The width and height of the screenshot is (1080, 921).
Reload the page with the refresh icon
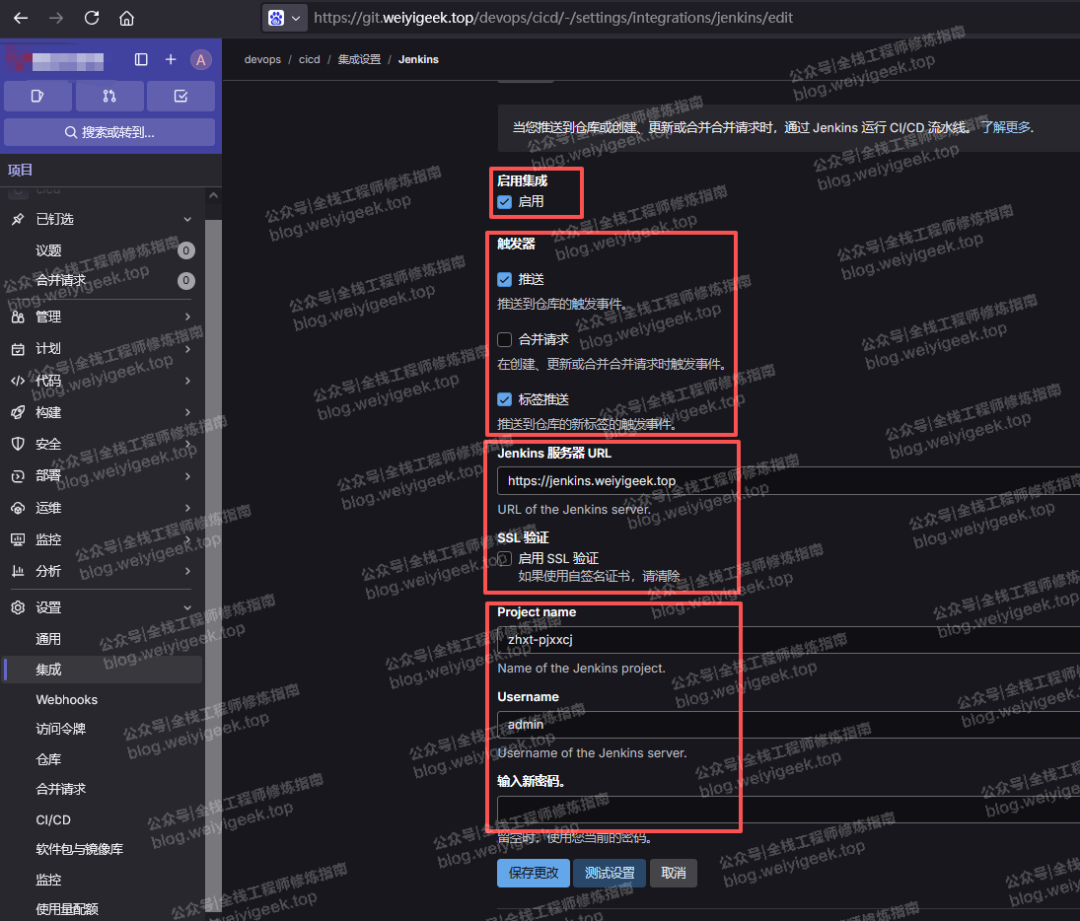pyautogui.click(x=92, y=18)
